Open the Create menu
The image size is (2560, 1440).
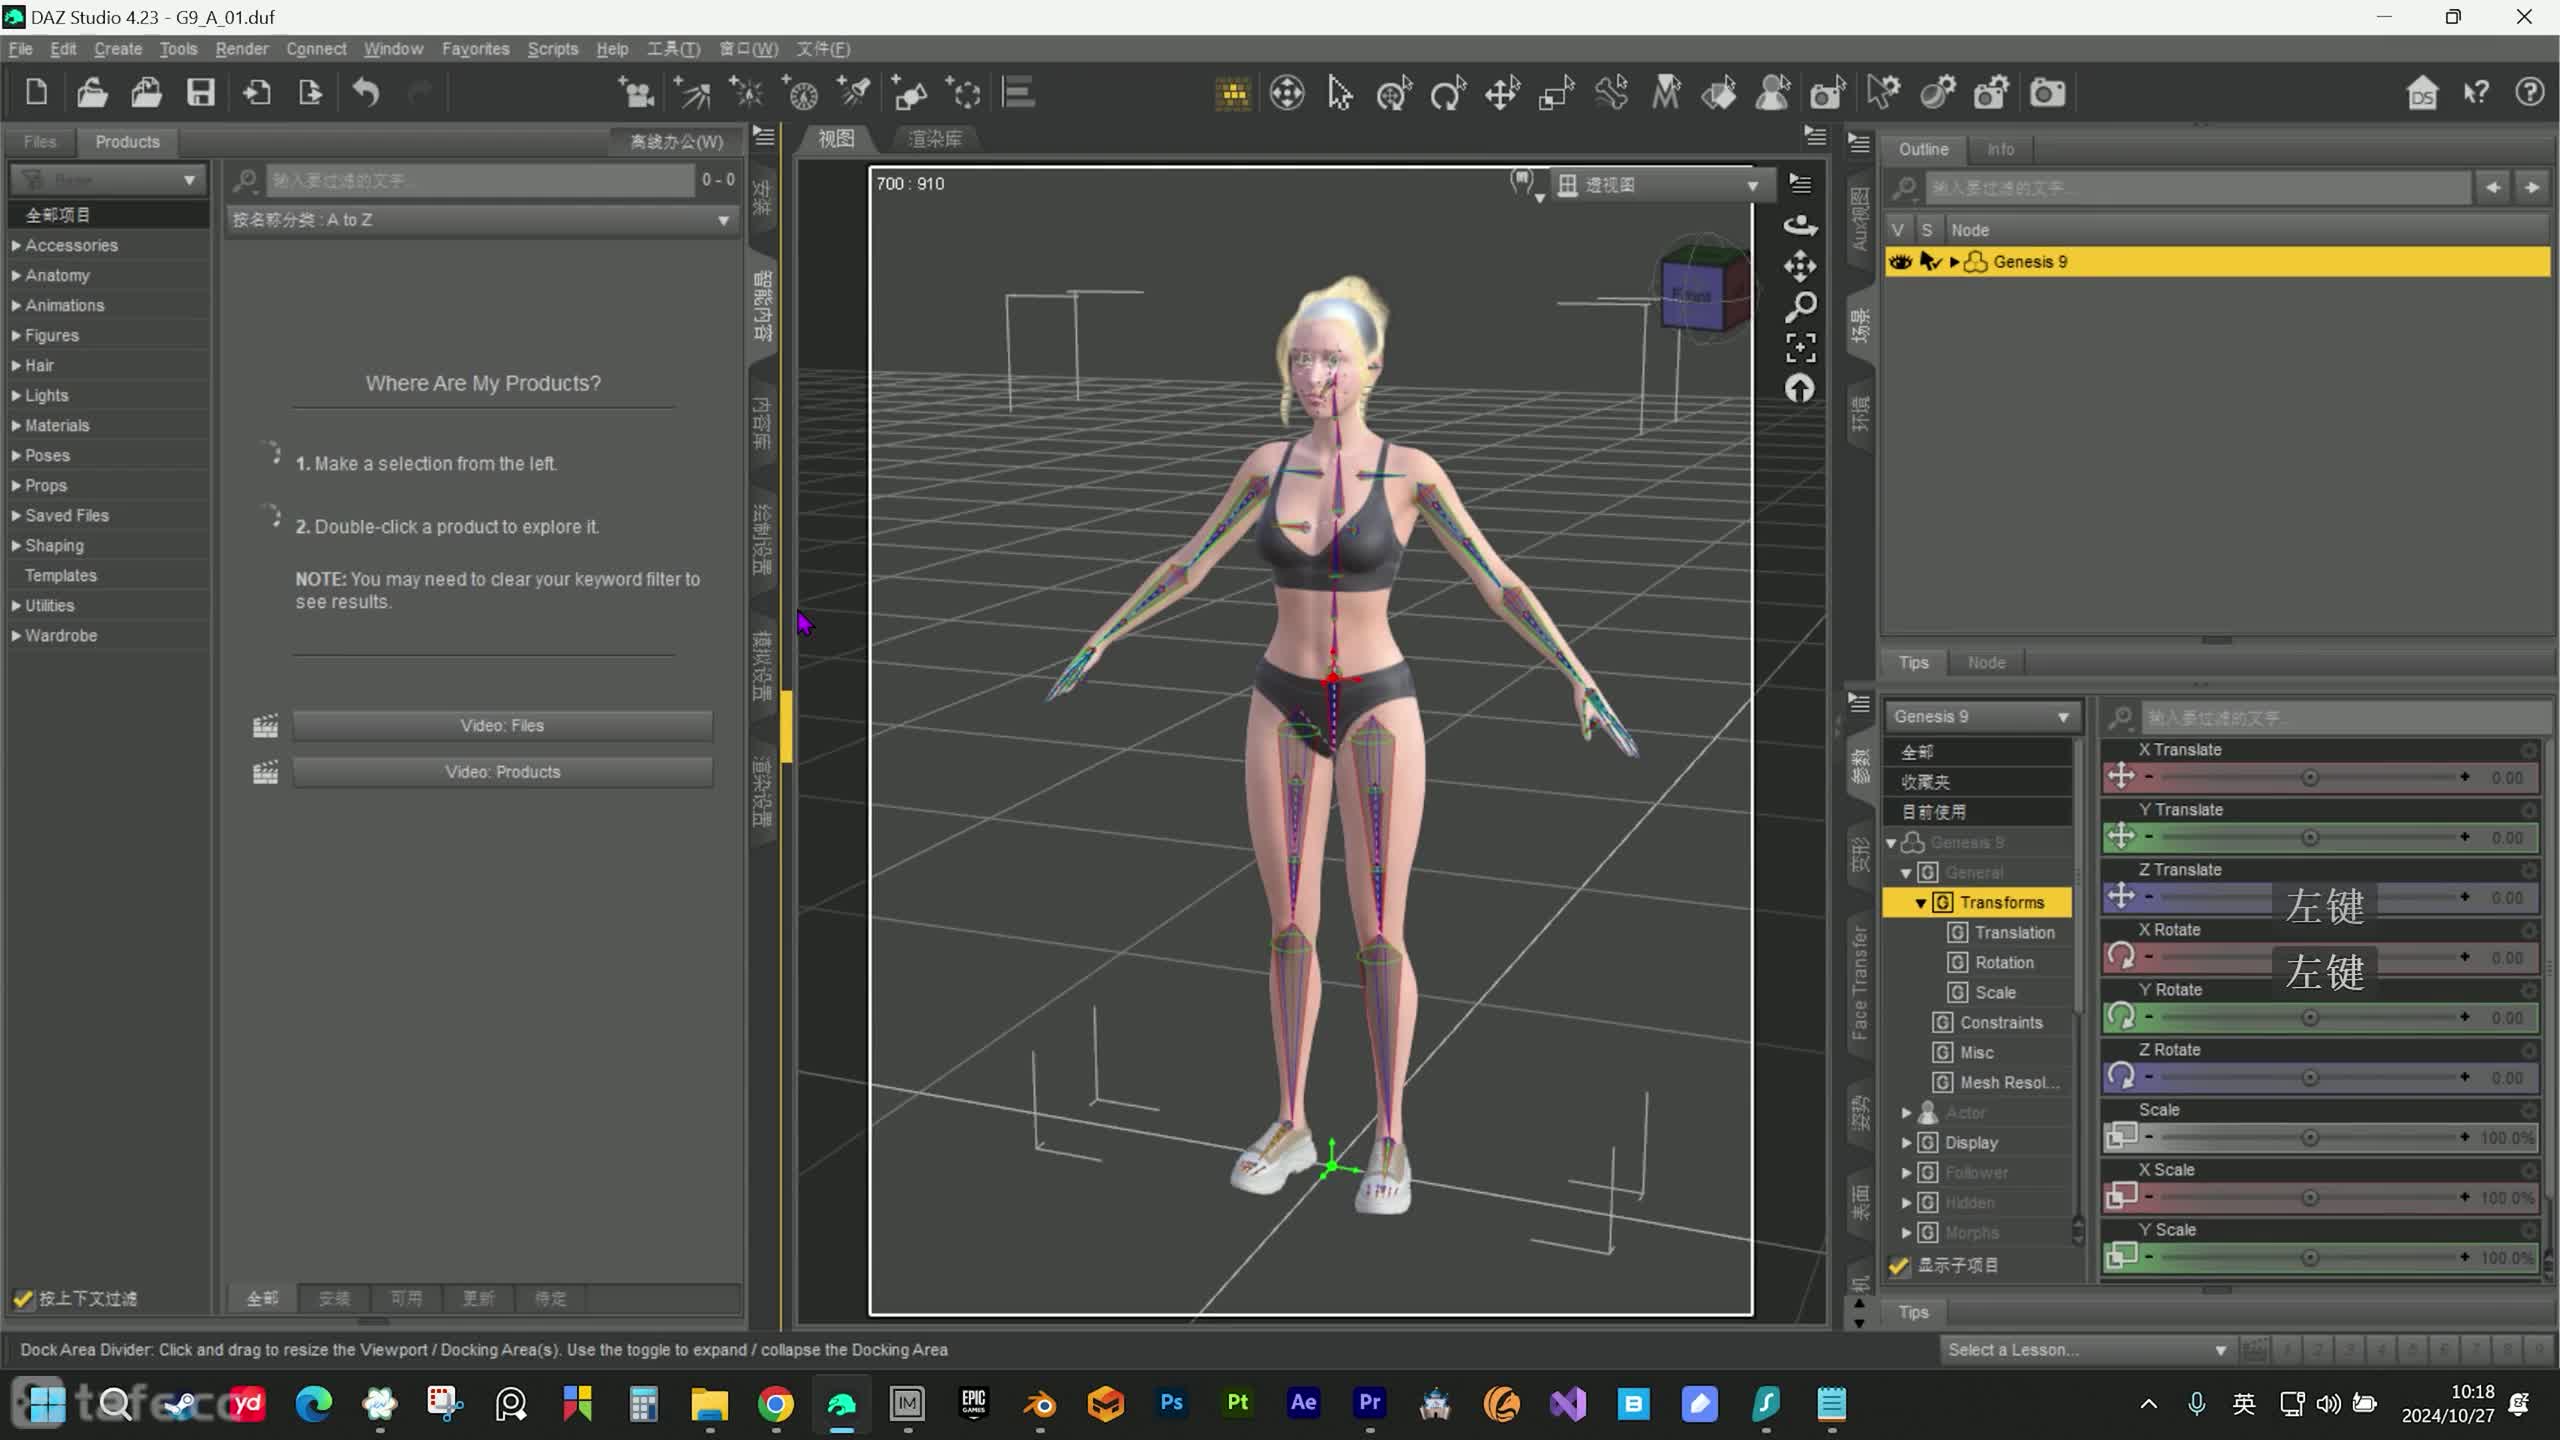point(118,48)
